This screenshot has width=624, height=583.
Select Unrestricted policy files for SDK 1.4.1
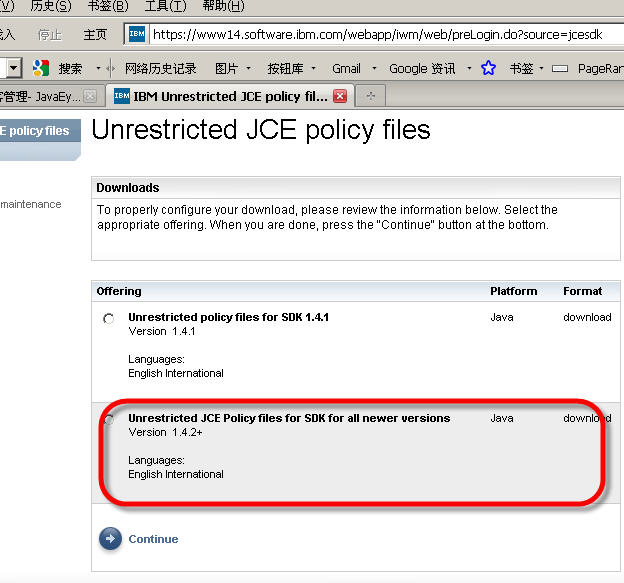[108, 319]
